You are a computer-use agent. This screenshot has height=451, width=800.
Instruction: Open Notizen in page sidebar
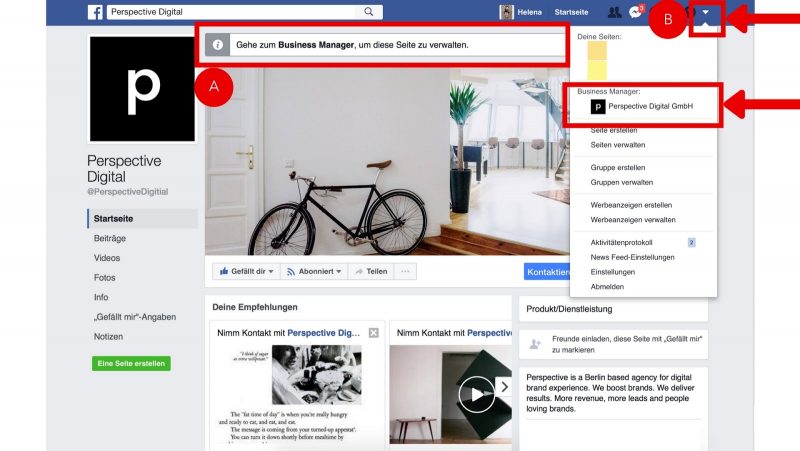click(x=108, y=337)
